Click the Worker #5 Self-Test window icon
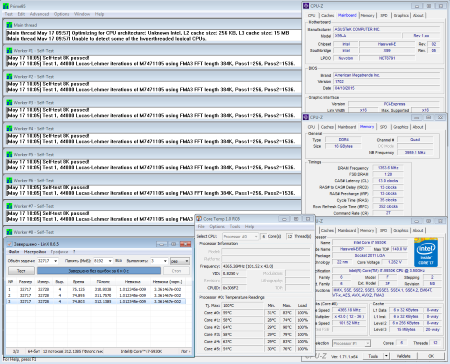Screen dimensions: 450x364 click(9, 154)
